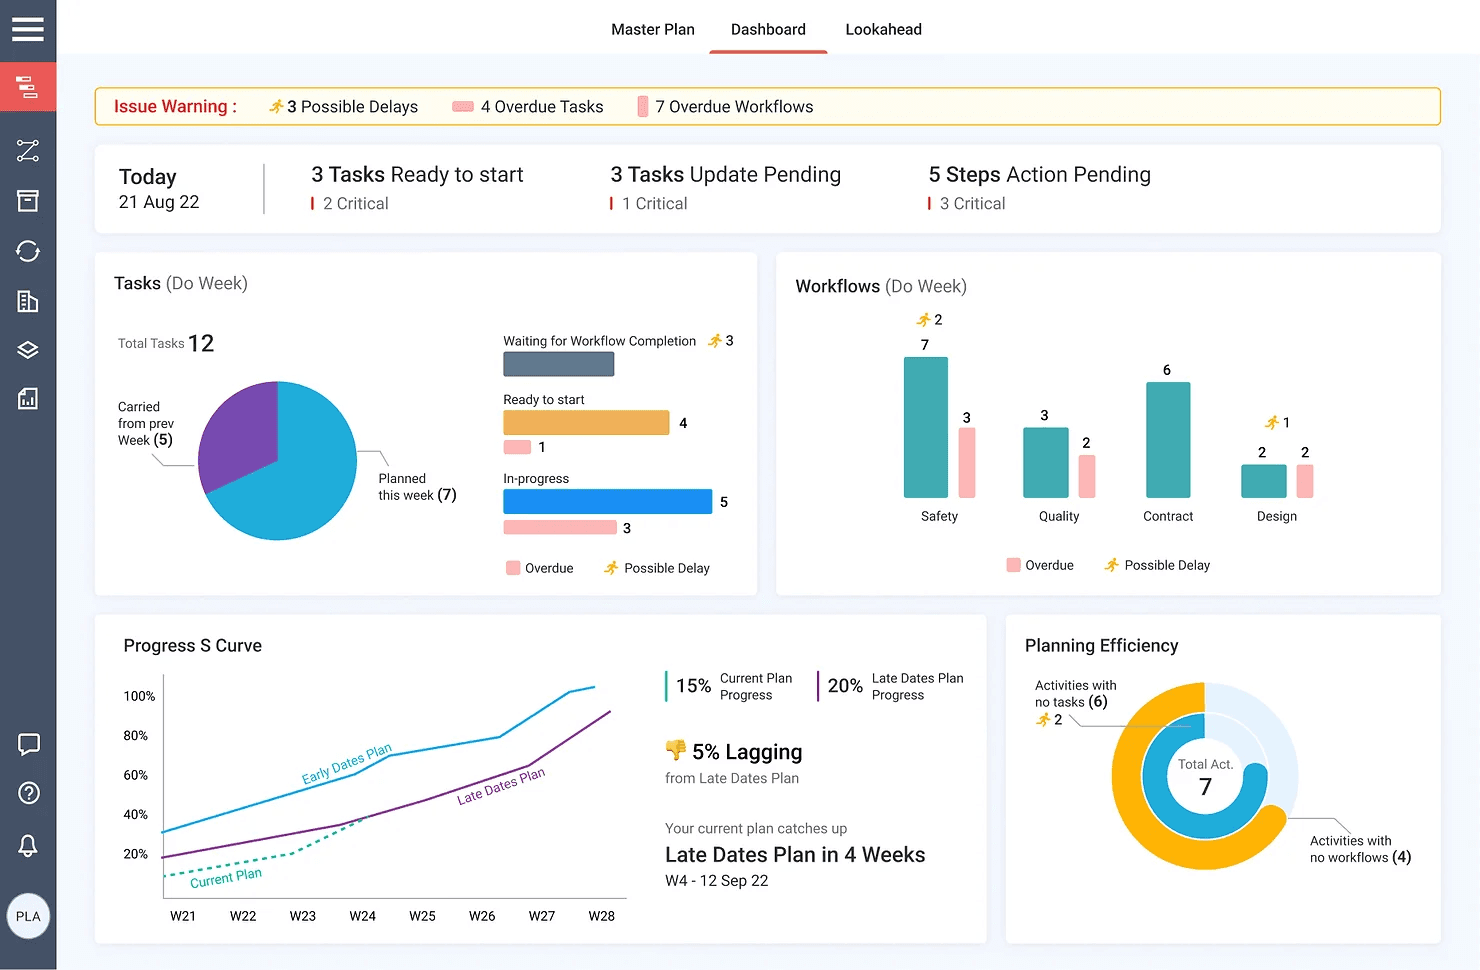The height and width of the screenshot is (970, 1480).
Task: Click the pink Safety overdue bar
Action: click(967, 463)
